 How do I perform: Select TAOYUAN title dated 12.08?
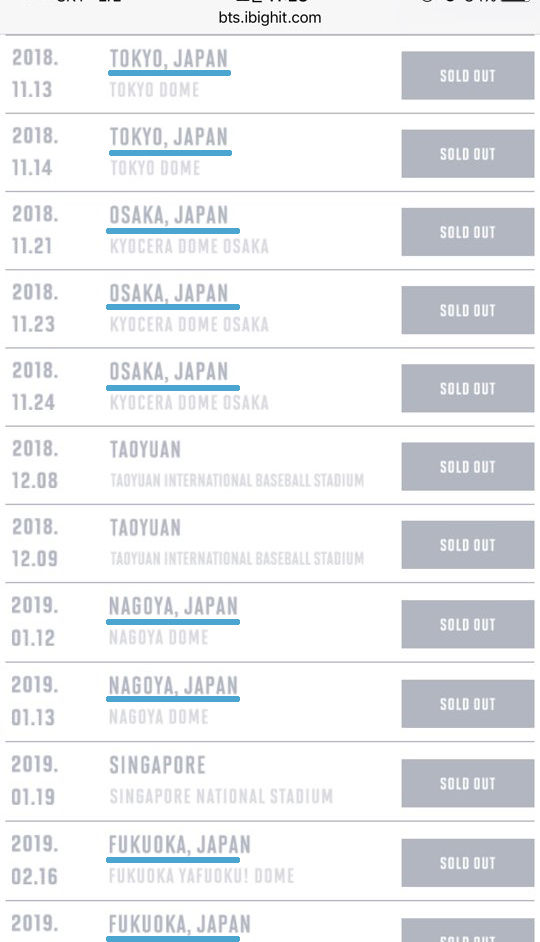[x=145, y=449]
